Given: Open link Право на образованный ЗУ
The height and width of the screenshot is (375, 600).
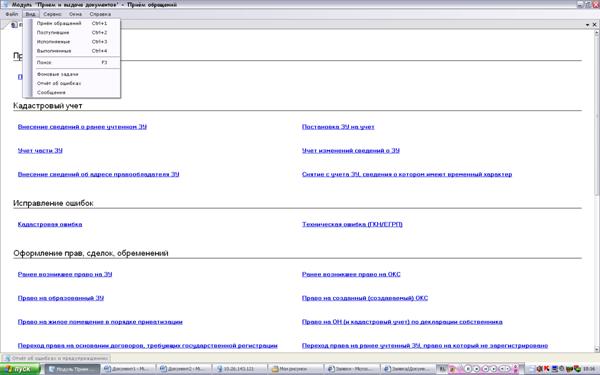Looking at the screenshot, I should point(60,298).
